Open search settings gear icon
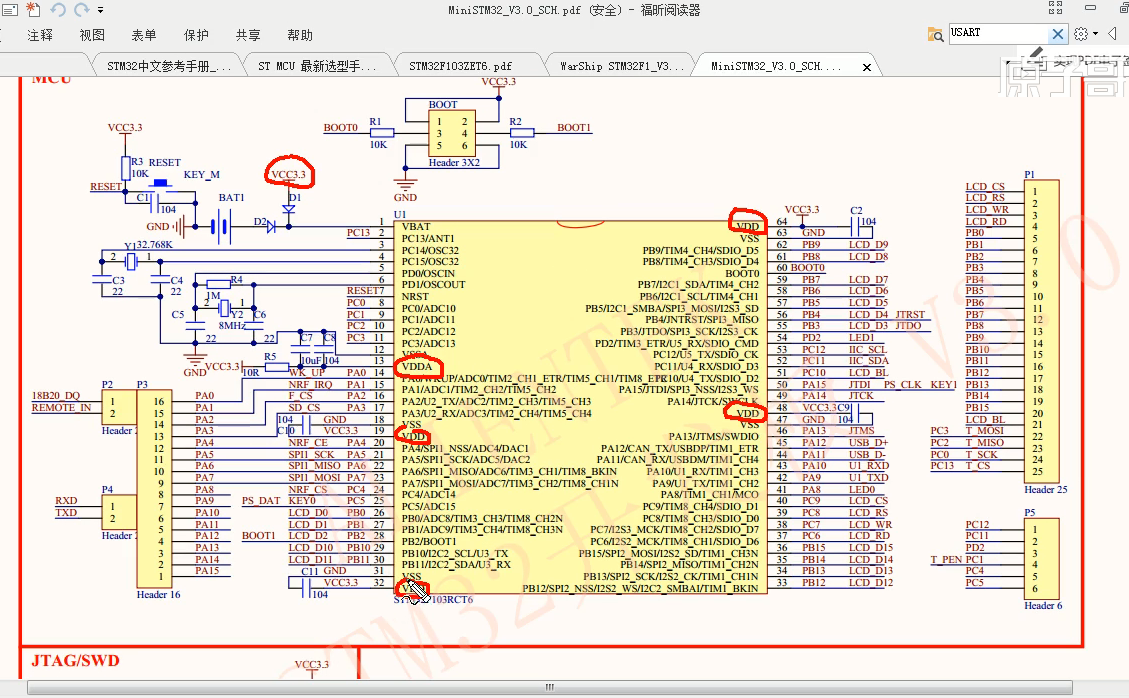This screenshot has width=1129, height=698. [x=1081, y=34]
